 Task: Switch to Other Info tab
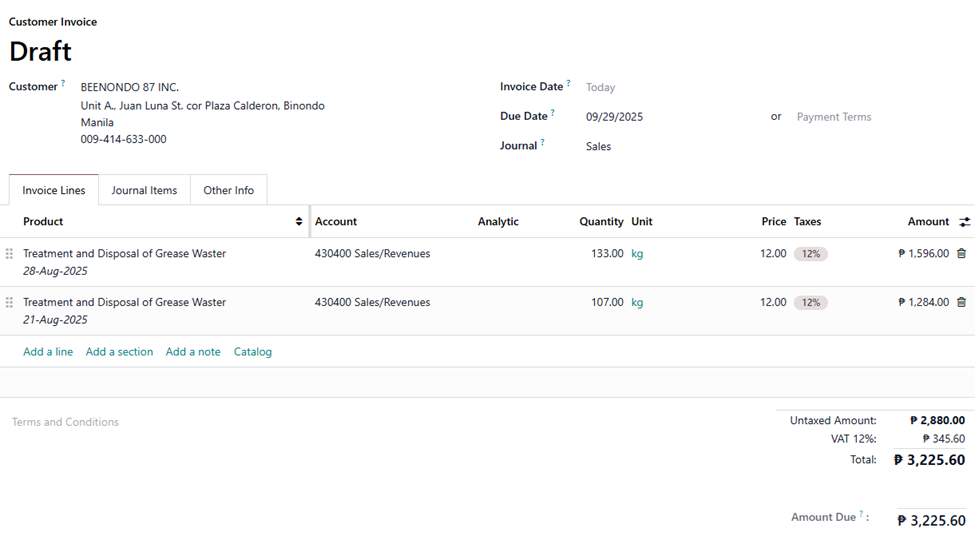pos(228,190)
